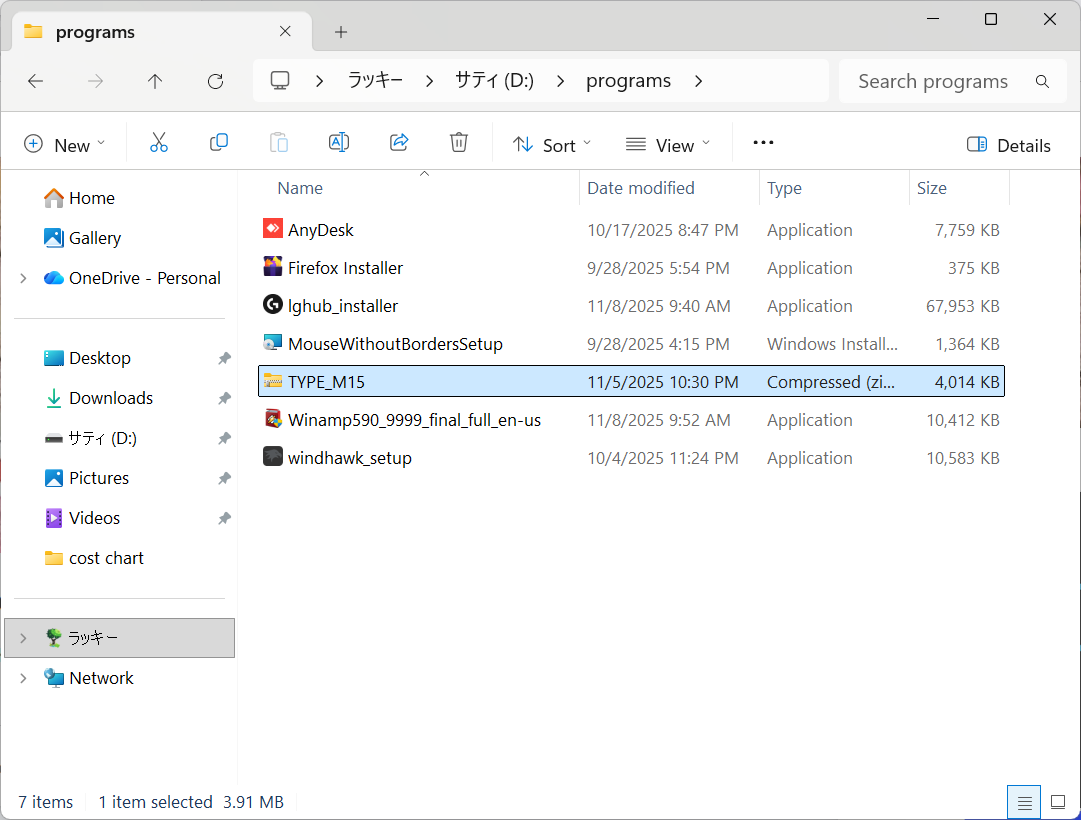Click the Search programs input field

click(x=932, y=81)
